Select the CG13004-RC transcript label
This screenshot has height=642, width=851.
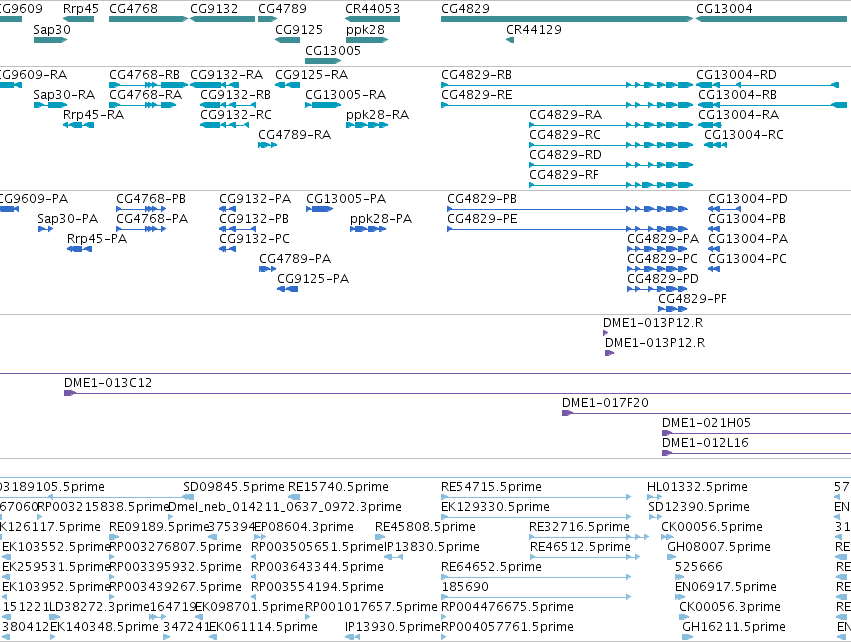(x=744, y=135)
